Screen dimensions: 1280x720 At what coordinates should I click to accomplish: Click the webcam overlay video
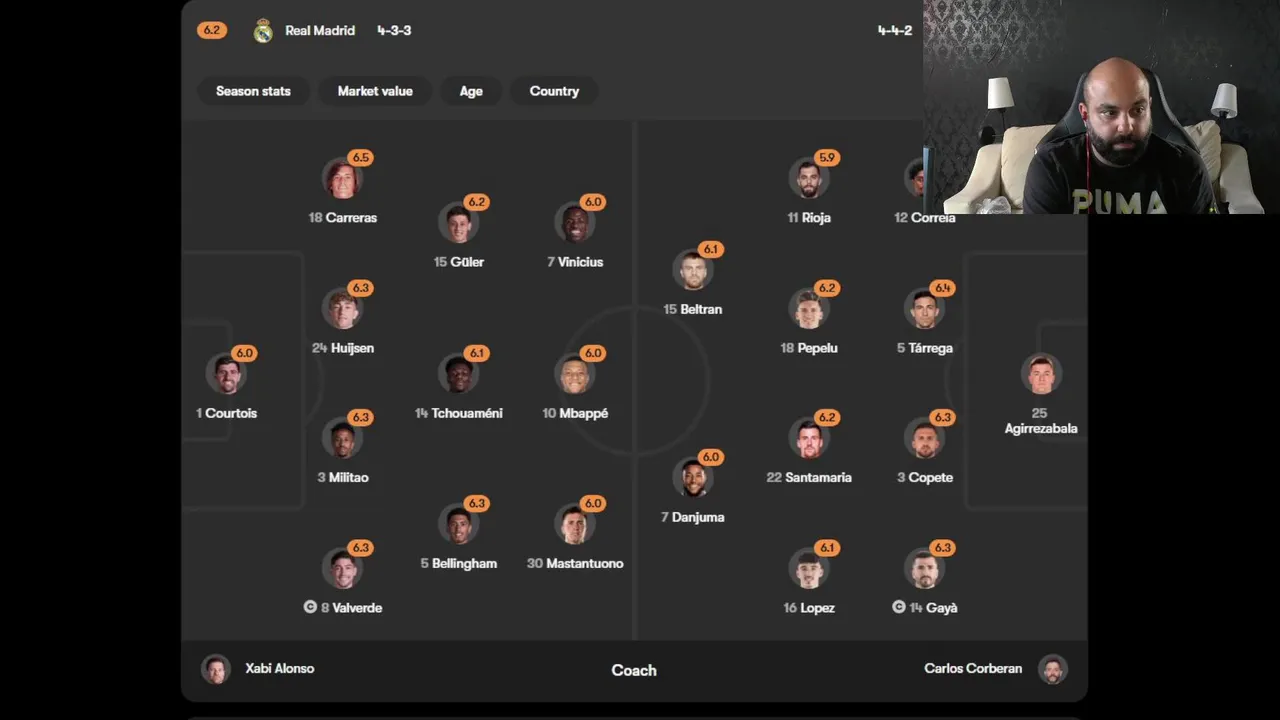(1101, 107)
